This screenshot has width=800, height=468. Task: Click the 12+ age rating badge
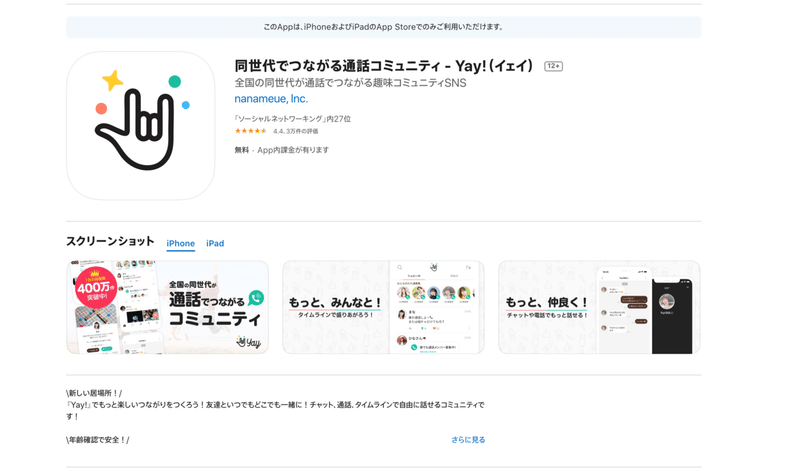pos(554,66)
